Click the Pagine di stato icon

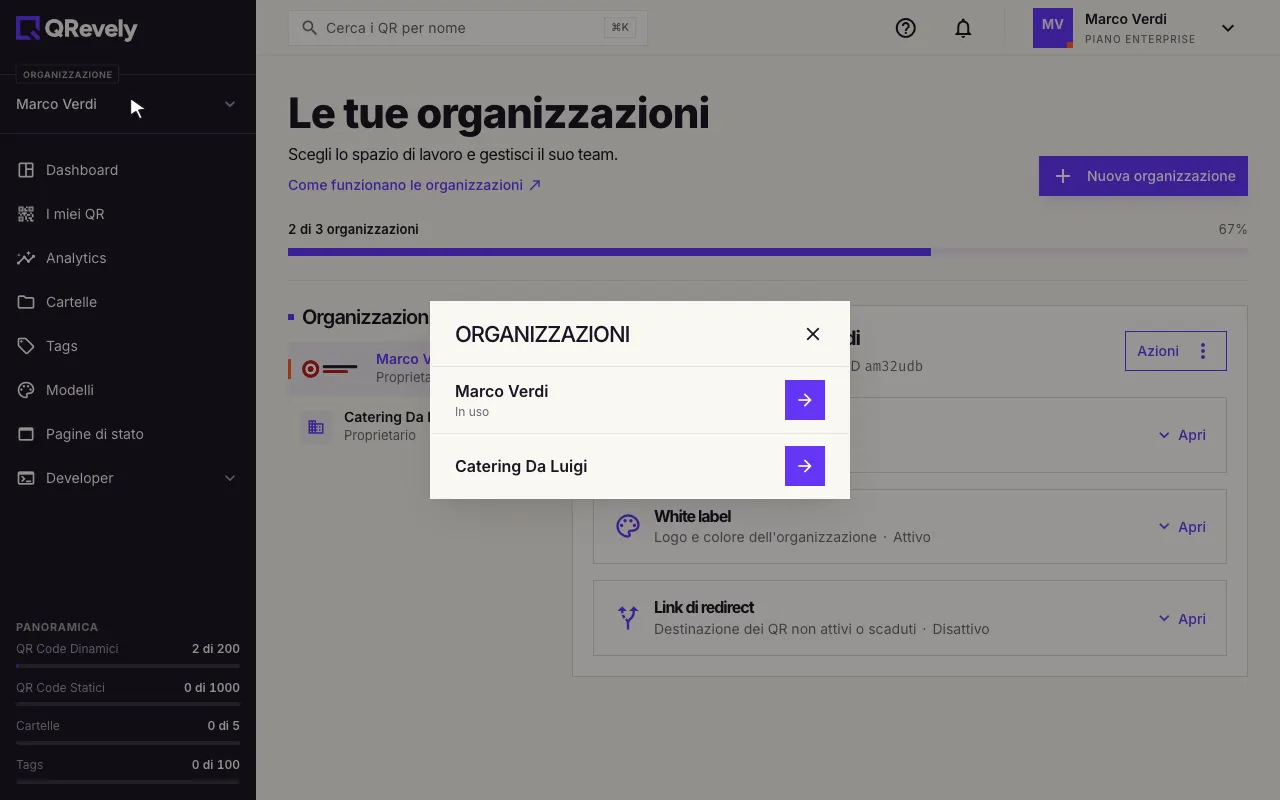pos(26,434)
